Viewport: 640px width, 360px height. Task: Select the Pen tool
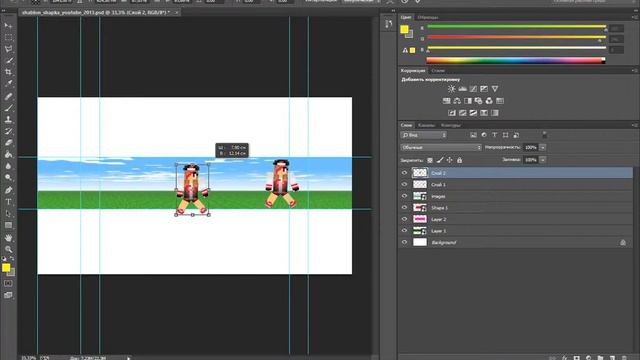(x=8, y=190)
